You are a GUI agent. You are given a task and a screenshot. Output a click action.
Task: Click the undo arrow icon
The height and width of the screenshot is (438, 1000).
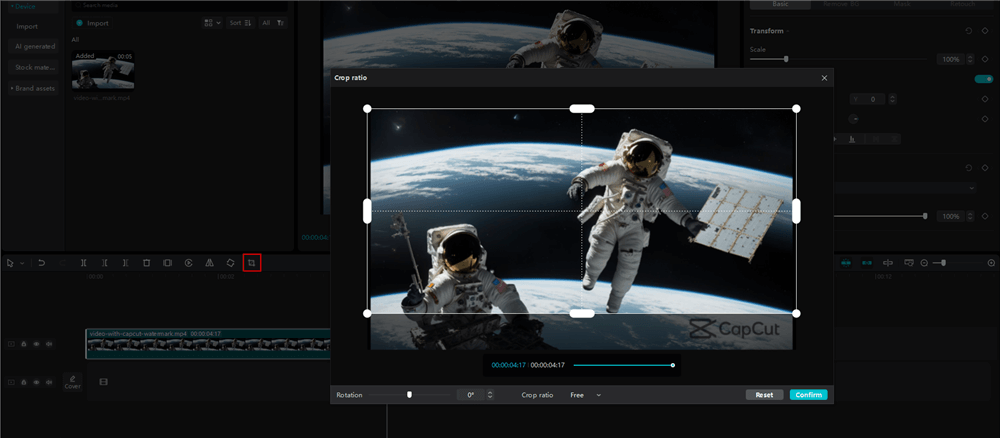41,263
